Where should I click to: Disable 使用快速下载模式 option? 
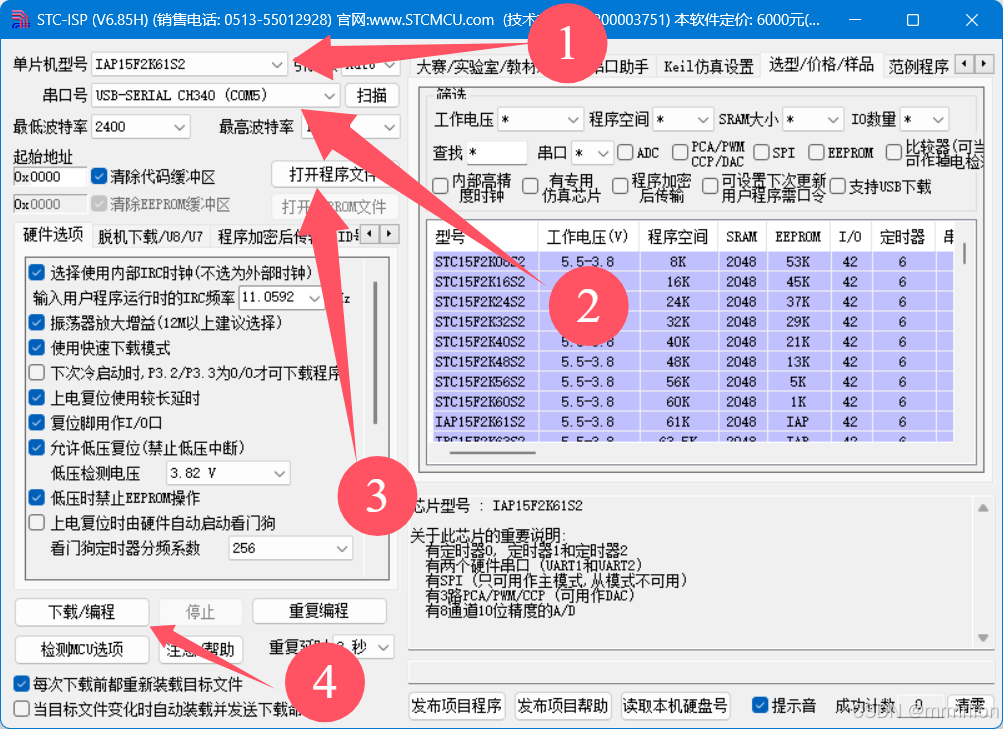pyautogui.click(x=36, y=347)
